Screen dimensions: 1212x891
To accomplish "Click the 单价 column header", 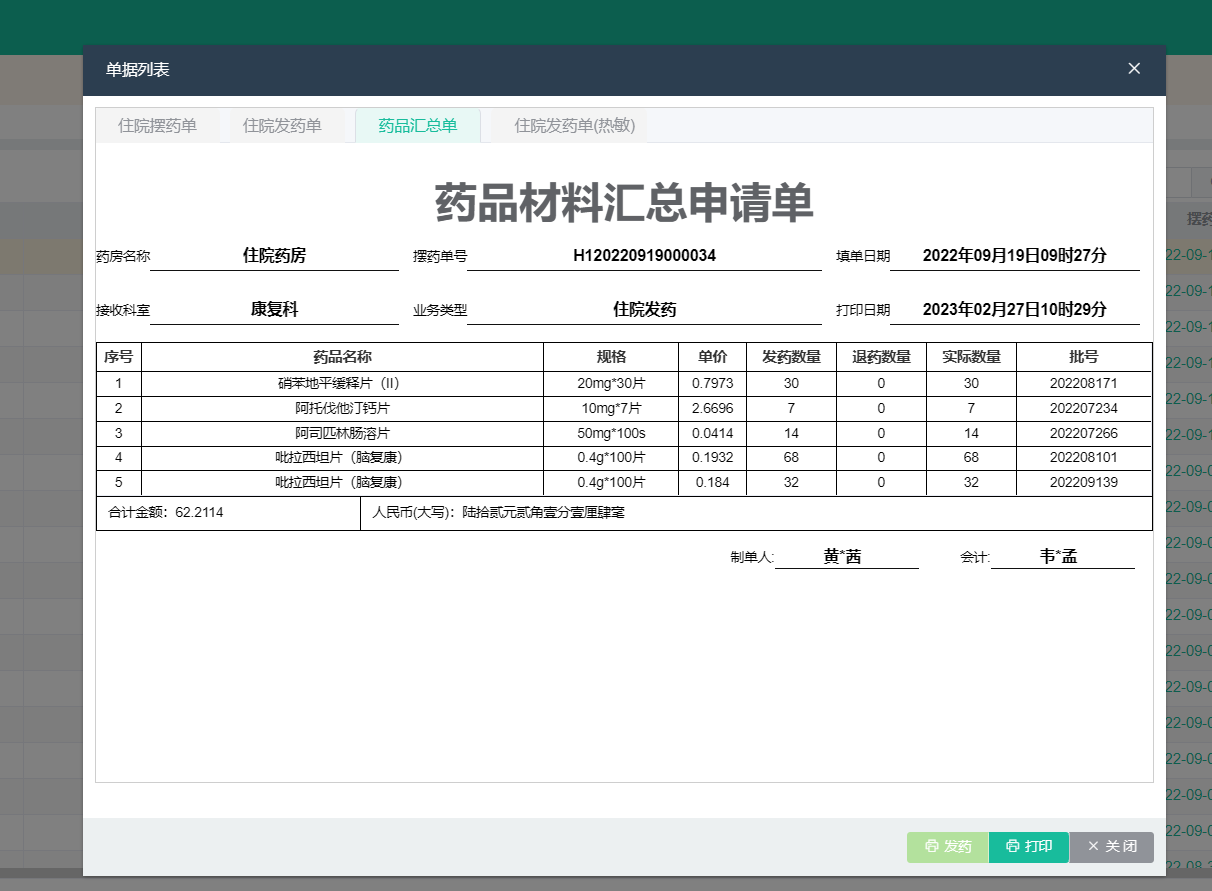I will click(713, 357).
